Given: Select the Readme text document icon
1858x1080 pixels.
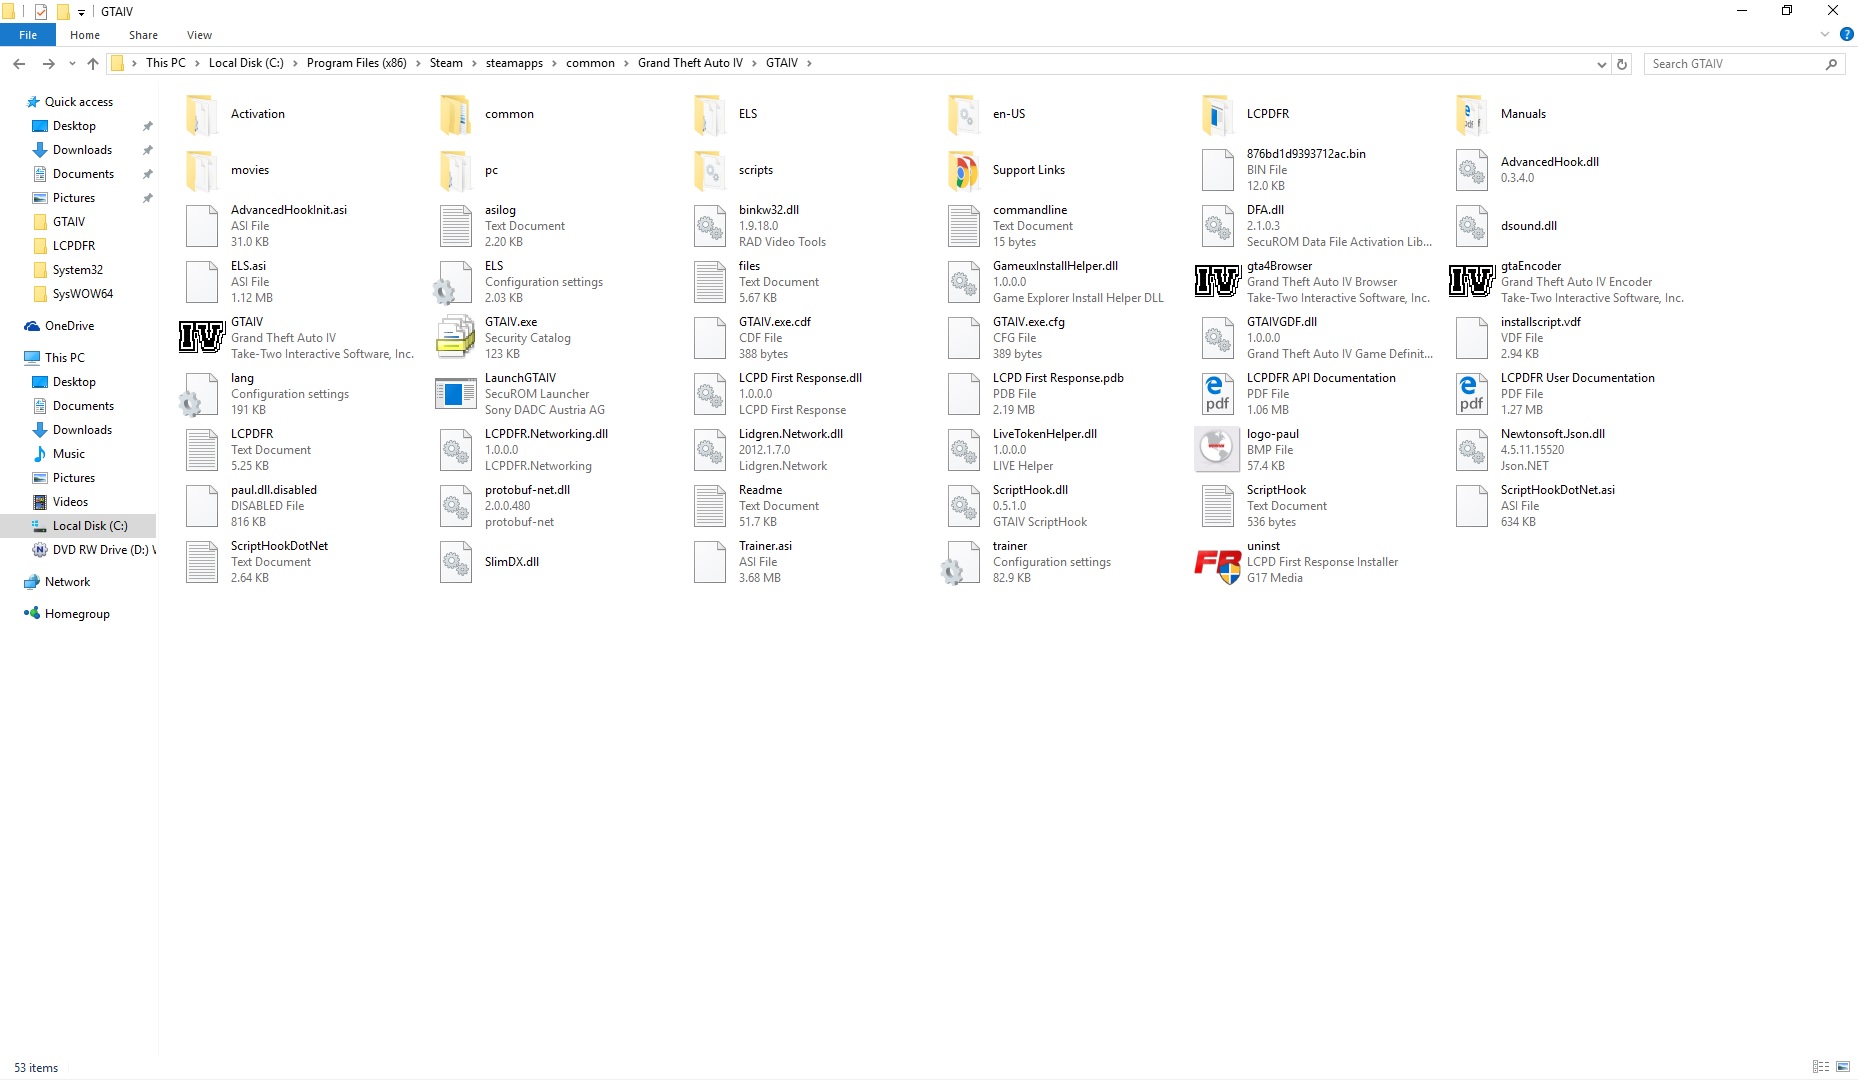Looking at the screenshot, I should [x=710, y=506].
